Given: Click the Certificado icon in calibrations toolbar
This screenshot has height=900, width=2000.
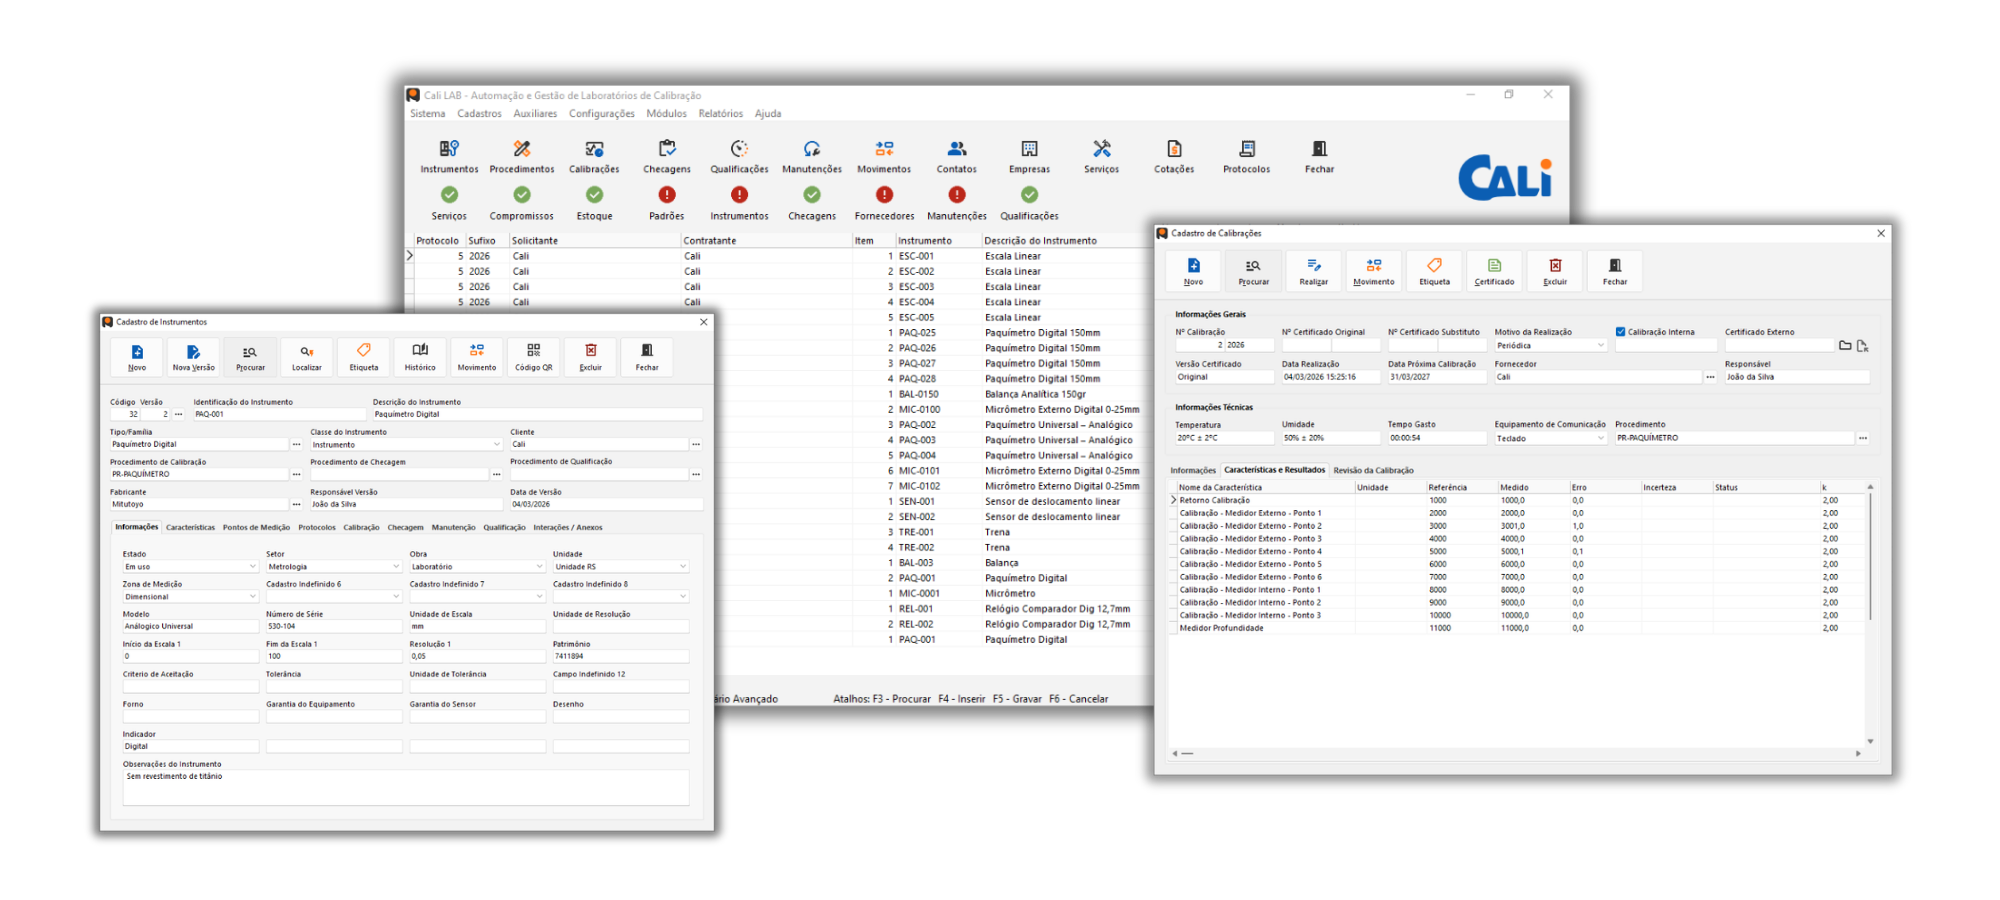Looking at the screenshot, I should (1494, 271).
